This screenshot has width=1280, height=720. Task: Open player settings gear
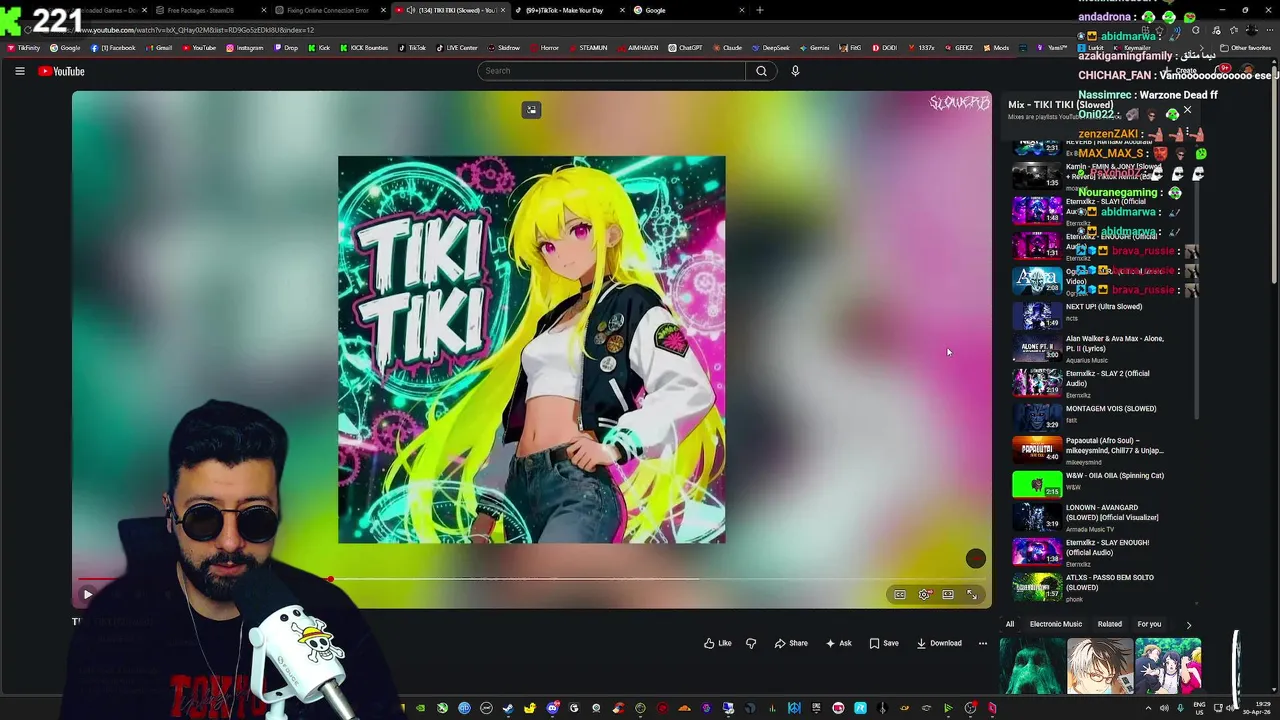tap(924, 594)
